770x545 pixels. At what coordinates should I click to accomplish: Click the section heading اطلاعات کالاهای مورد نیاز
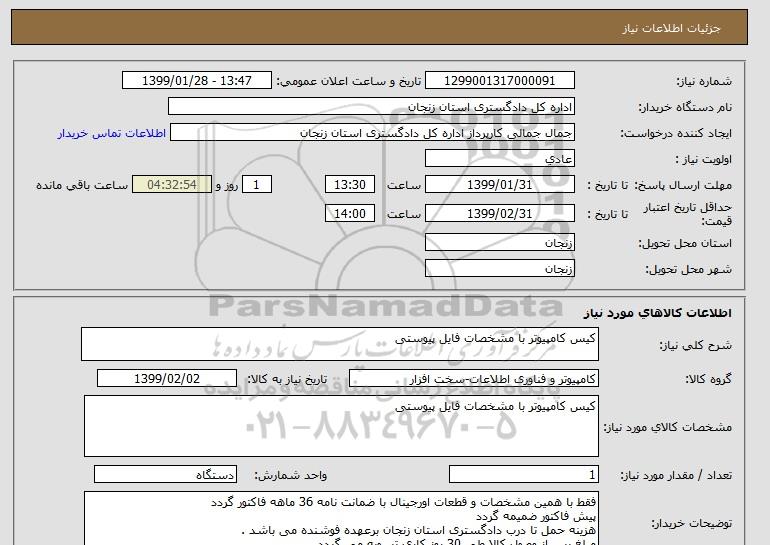(658, 313)
